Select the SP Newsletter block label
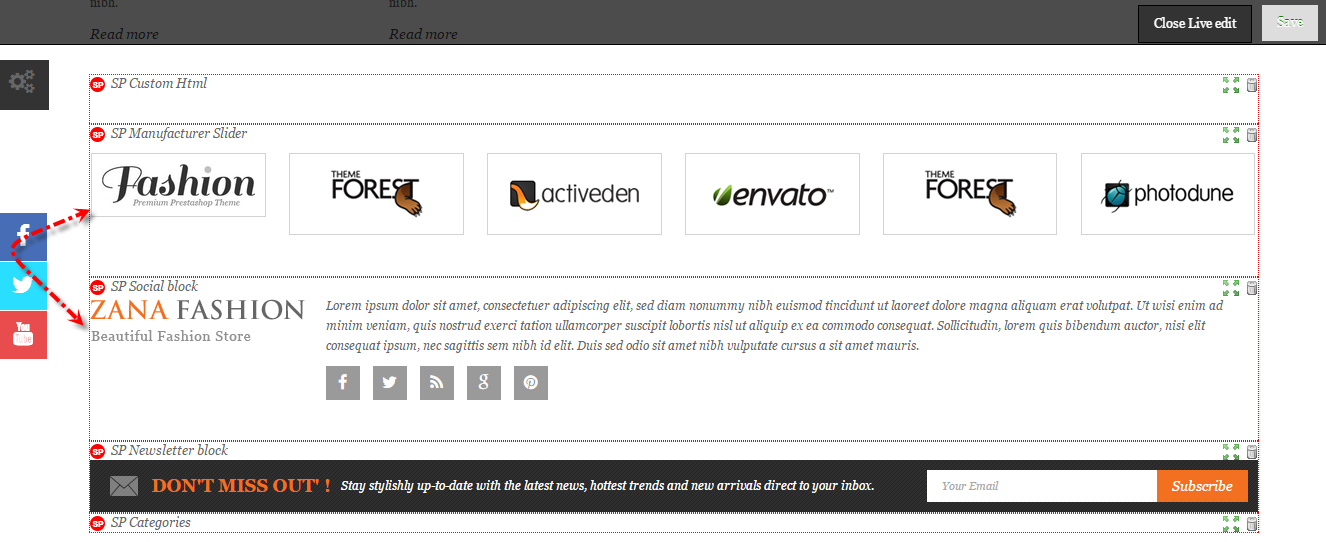The width and height of the screenshot is (1326, 542). click(170, 451)
